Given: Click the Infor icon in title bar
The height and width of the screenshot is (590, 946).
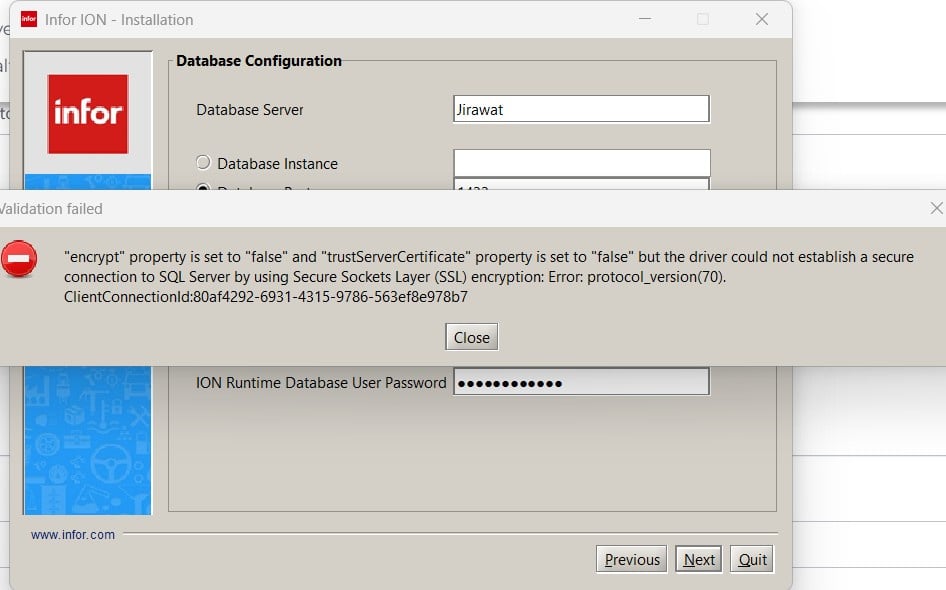Looking at the screenshot, I should (x=28, y=19).
